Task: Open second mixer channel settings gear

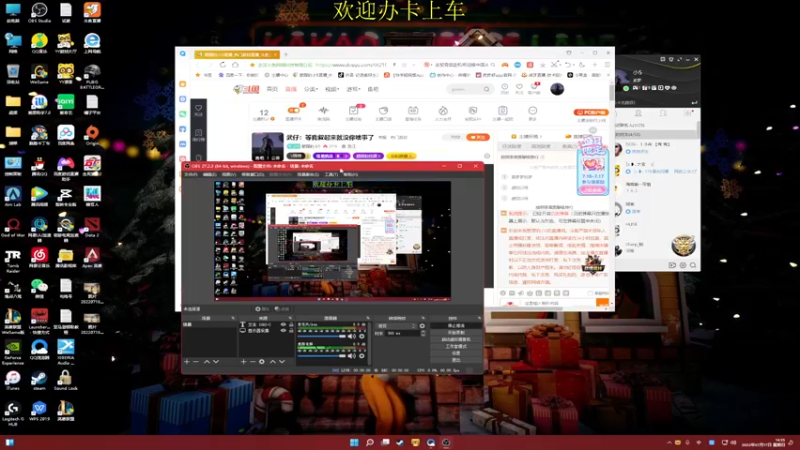Action: point(362,356)
